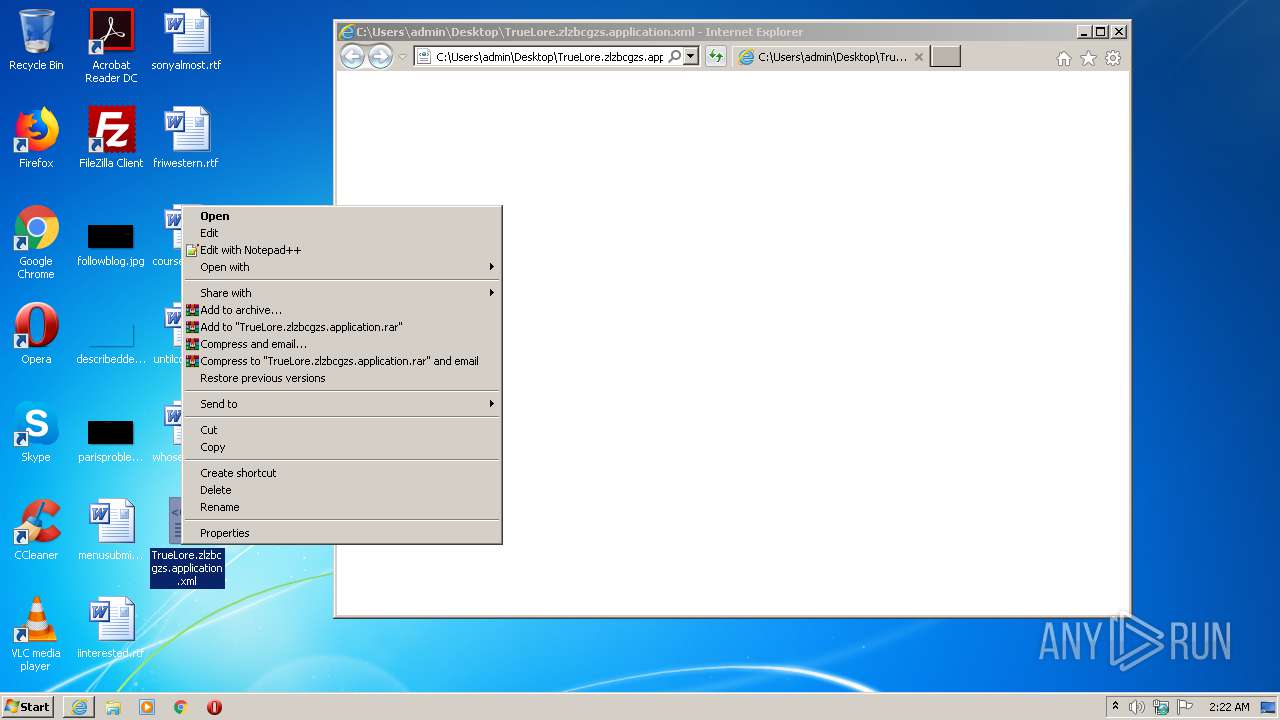Expand the address bar autocomplete dropdown
The image size is (1280, 720).
coord(691,57)
